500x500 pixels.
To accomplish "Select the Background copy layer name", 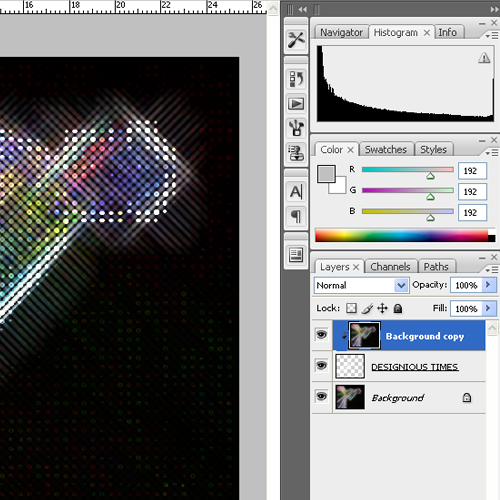I will pyautogui.click(x=425, y=336).
